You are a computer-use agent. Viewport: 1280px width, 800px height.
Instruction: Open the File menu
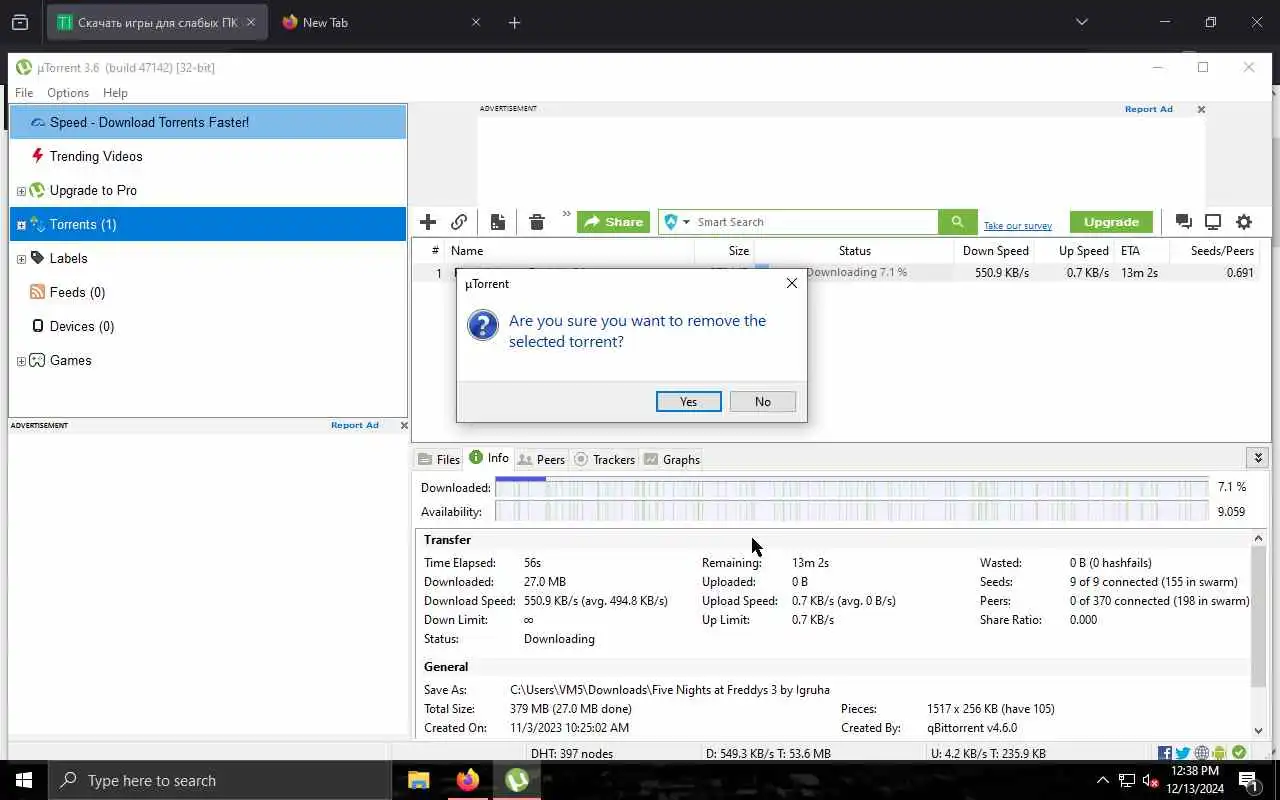(x=24, y=93)
